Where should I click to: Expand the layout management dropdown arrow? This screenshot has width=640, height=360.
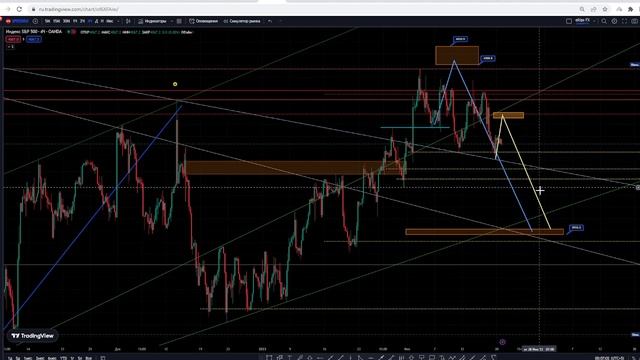tap(594, 21)
